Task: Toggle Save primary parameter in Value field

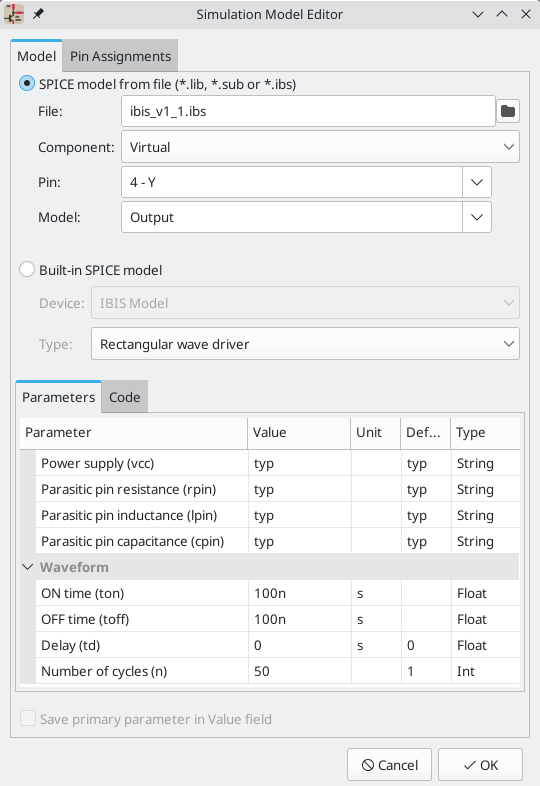Action: 28,718
